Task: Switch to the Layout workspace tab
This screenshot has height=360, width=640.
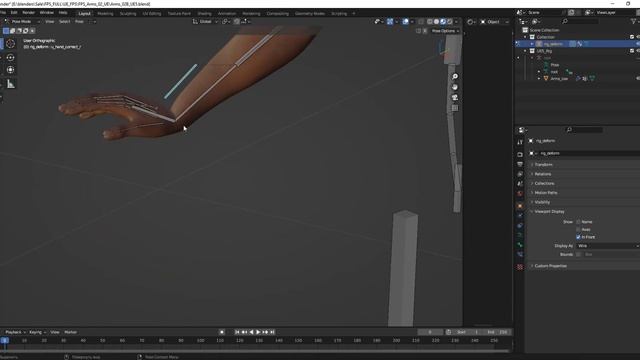Action: point(84,13)
